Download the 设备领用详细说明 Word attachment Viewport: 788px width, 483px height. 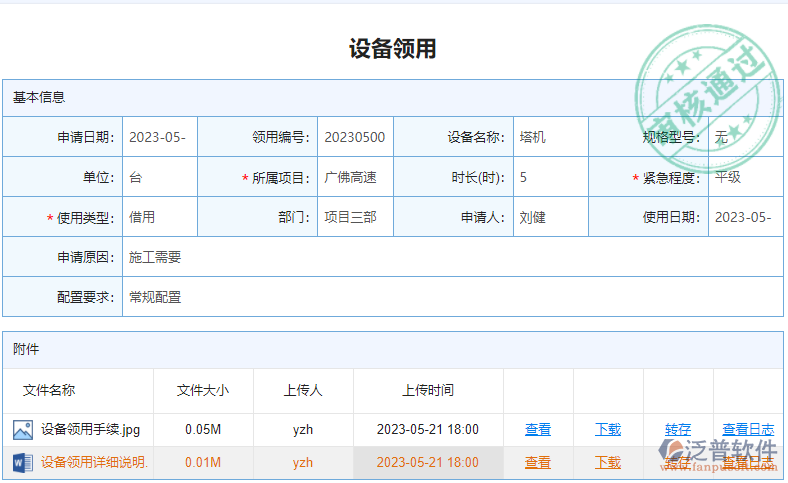pos(608,463)
